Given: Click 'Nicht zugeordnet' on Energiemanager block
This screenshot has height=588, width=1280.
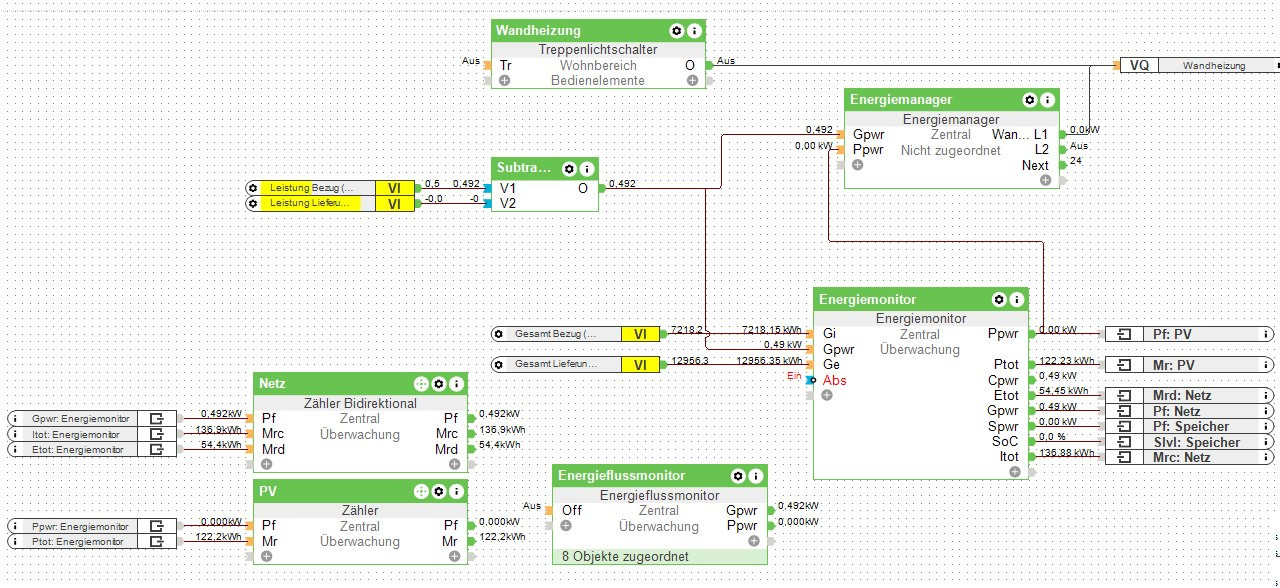Looking at the screenshot, I should pos(950,150).
